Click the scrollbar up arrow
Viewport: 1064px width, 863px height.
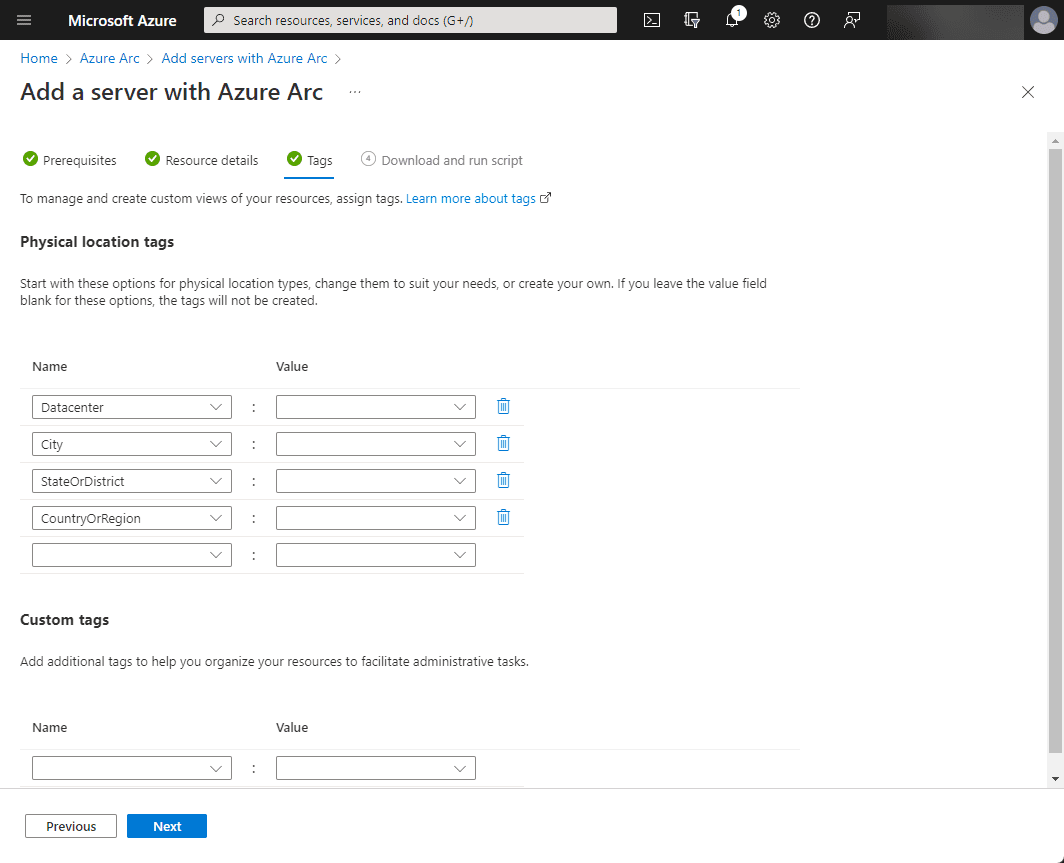[x=1055, y=141]
